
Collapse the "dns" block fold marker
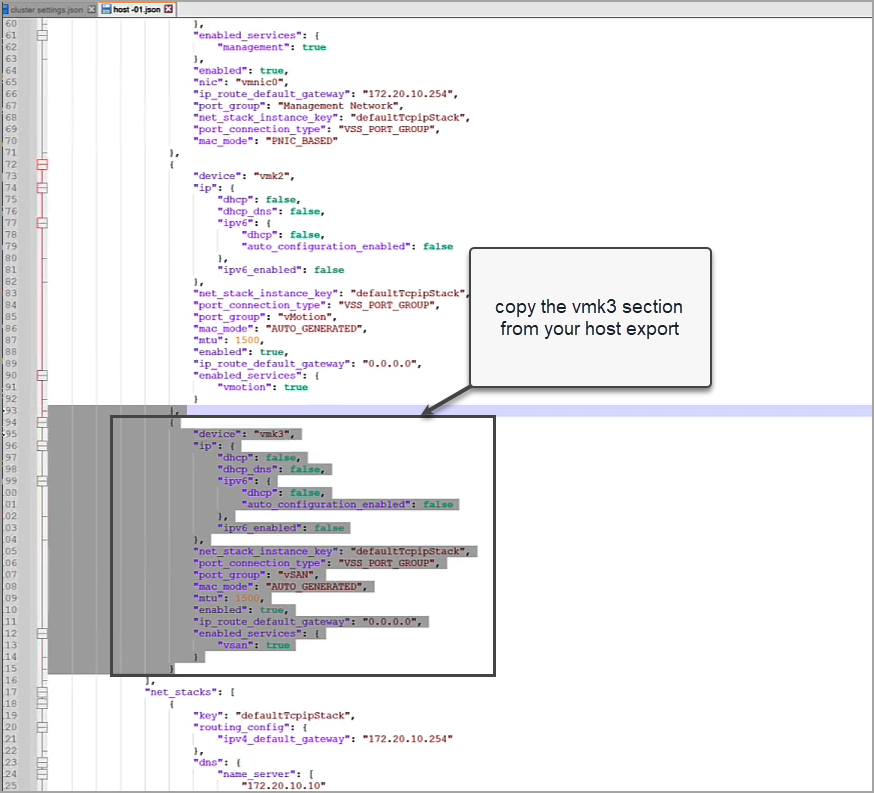point(42,762)
